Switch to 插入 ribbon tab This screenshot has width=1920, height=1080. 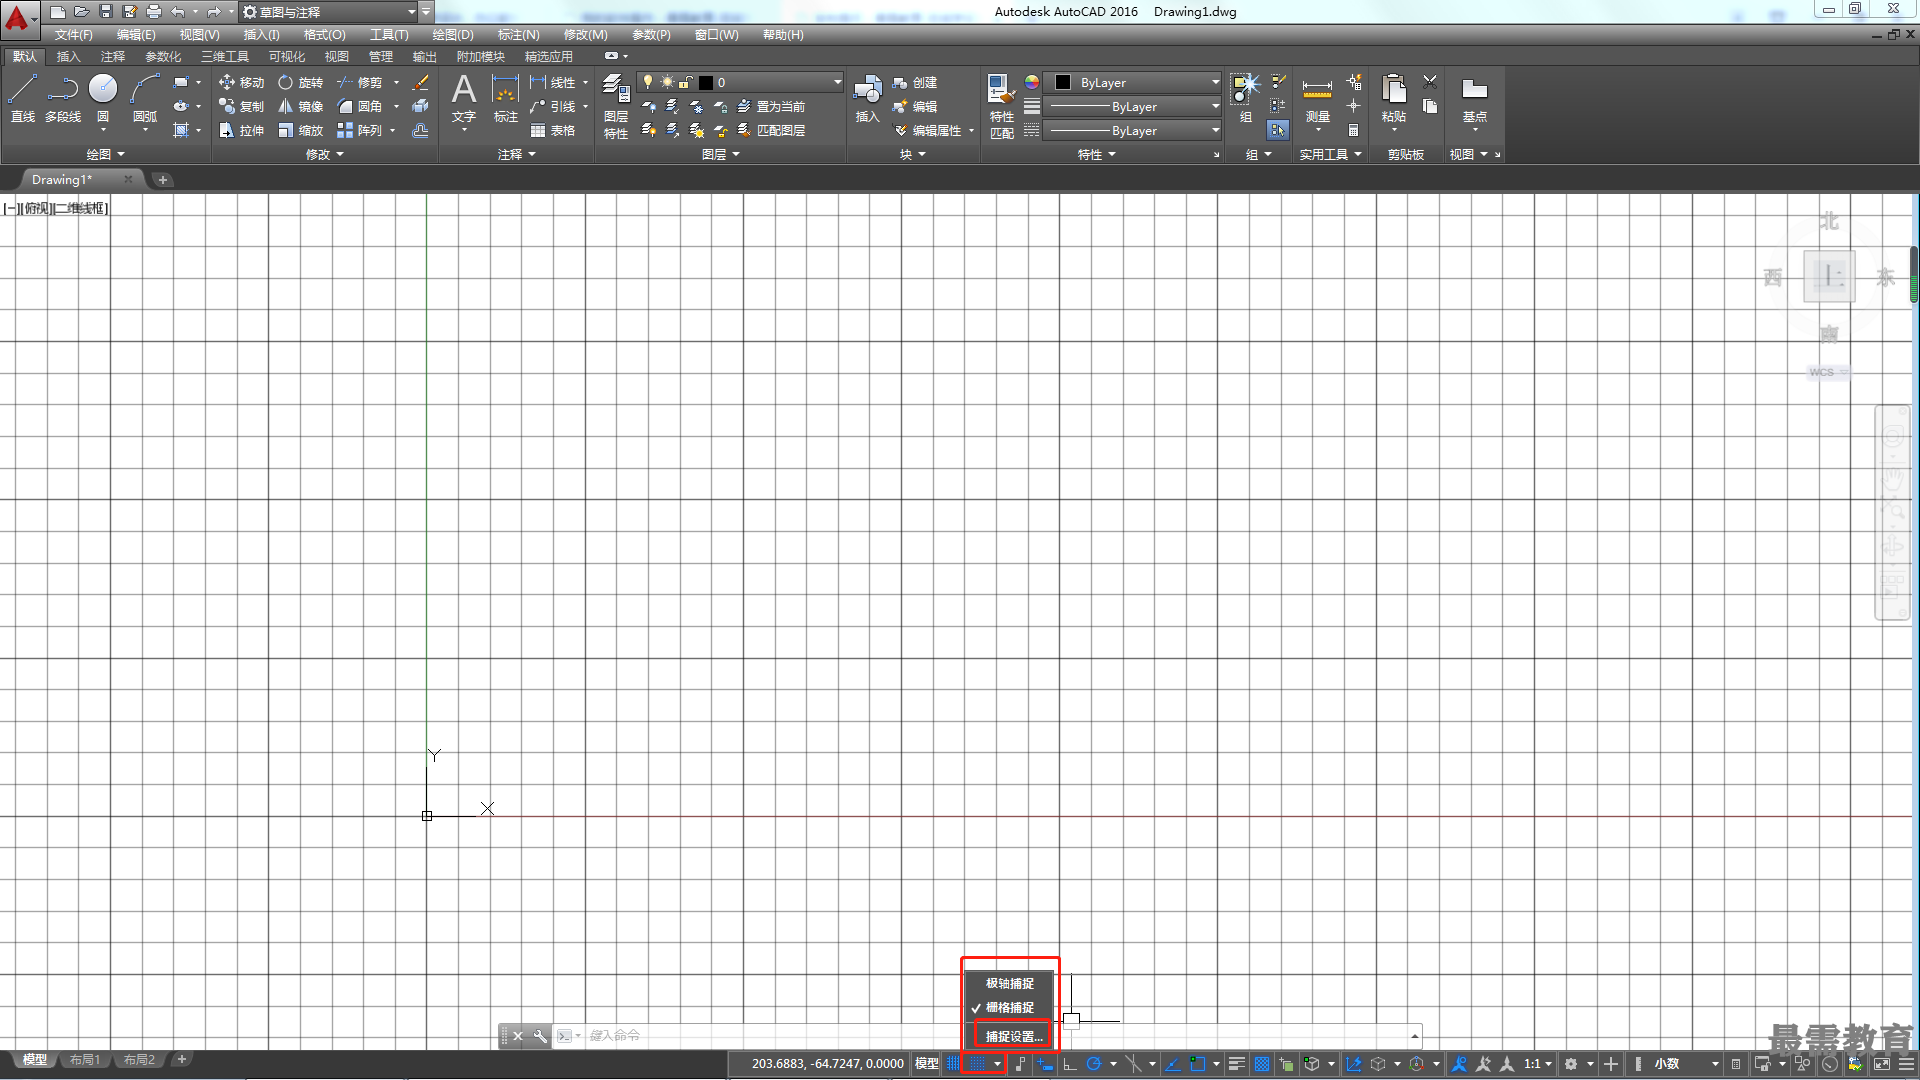(68, 56)
